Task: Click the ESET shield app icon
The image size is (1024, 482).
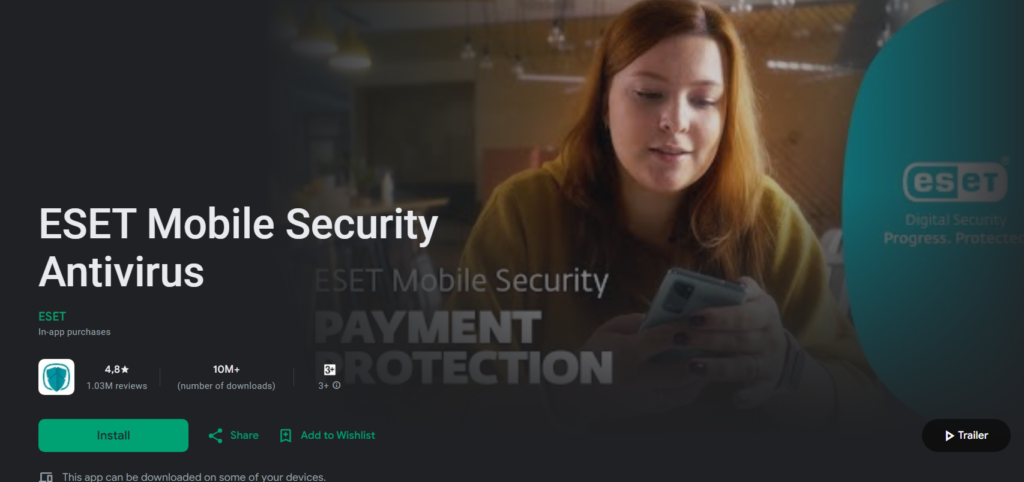Action: coord(56,377)
